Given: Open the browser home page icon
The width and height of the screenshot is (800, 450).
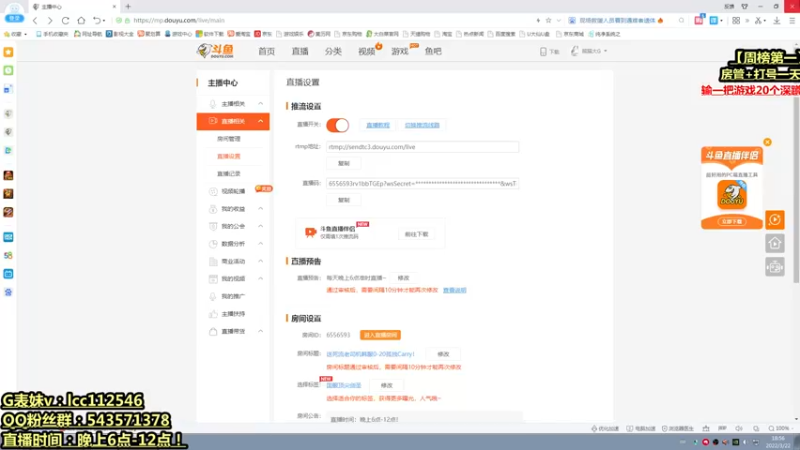Looking at the screenshot, I should coord(81,20).
